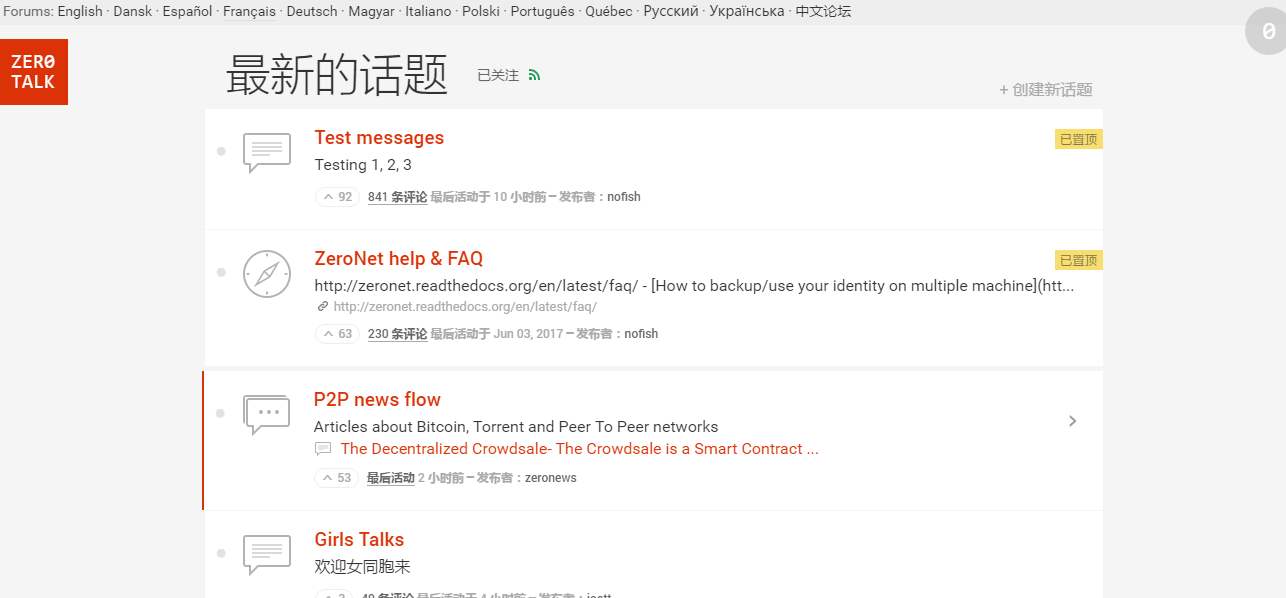Switch to the Polski forum

click(x=481, y=12)
